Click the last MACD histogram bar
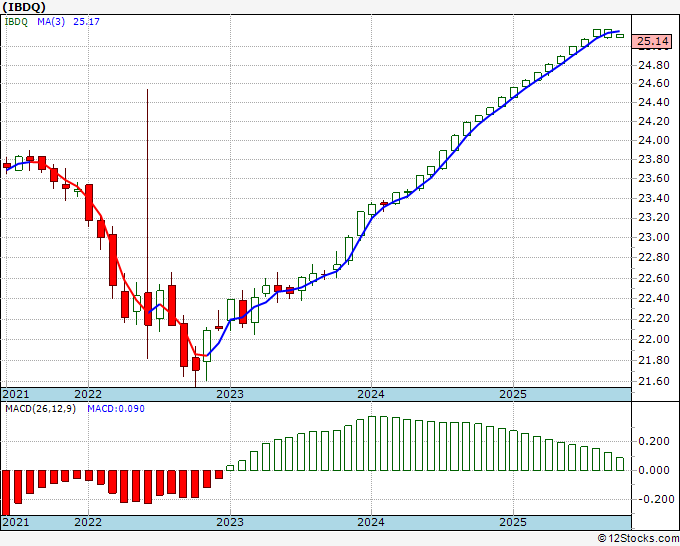Screen dimensions: 680x546 620,464
